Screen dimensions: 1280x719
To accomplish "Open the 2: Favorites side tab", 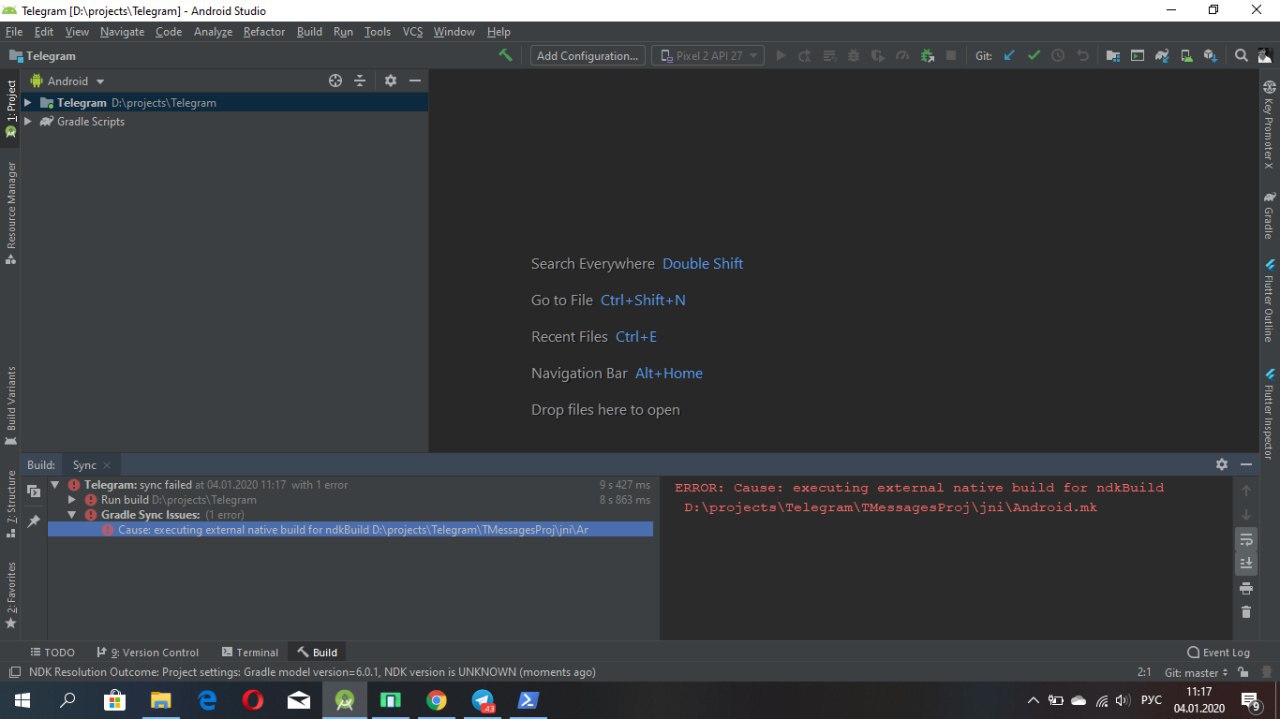I will [11, 595].
